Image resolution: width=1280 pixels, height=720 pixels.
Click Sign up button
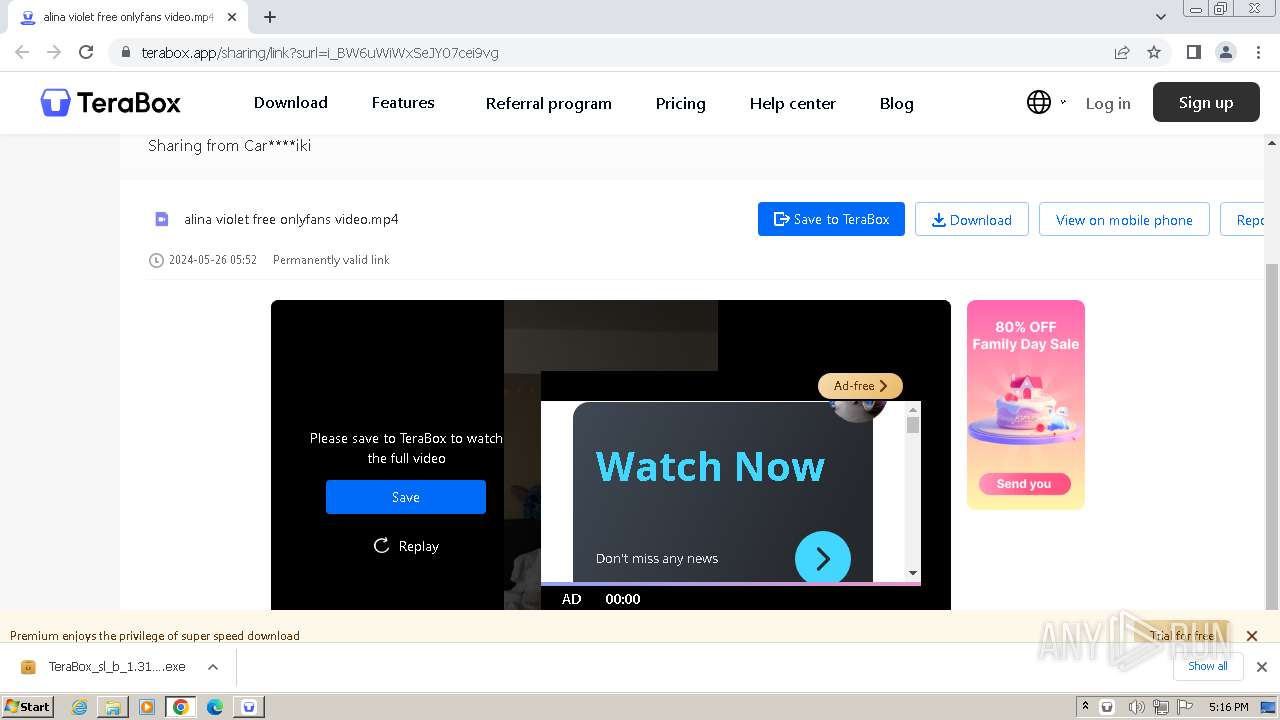point(1206,102)
